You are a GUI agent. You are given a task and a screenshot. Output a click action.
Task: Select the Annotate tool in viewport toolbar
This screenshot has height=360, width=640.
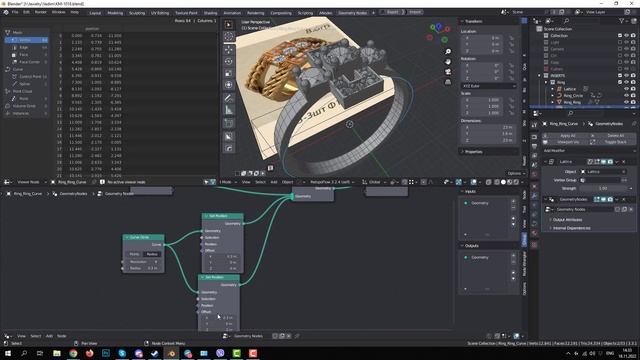pyautogui.click(x=229, y=98)
